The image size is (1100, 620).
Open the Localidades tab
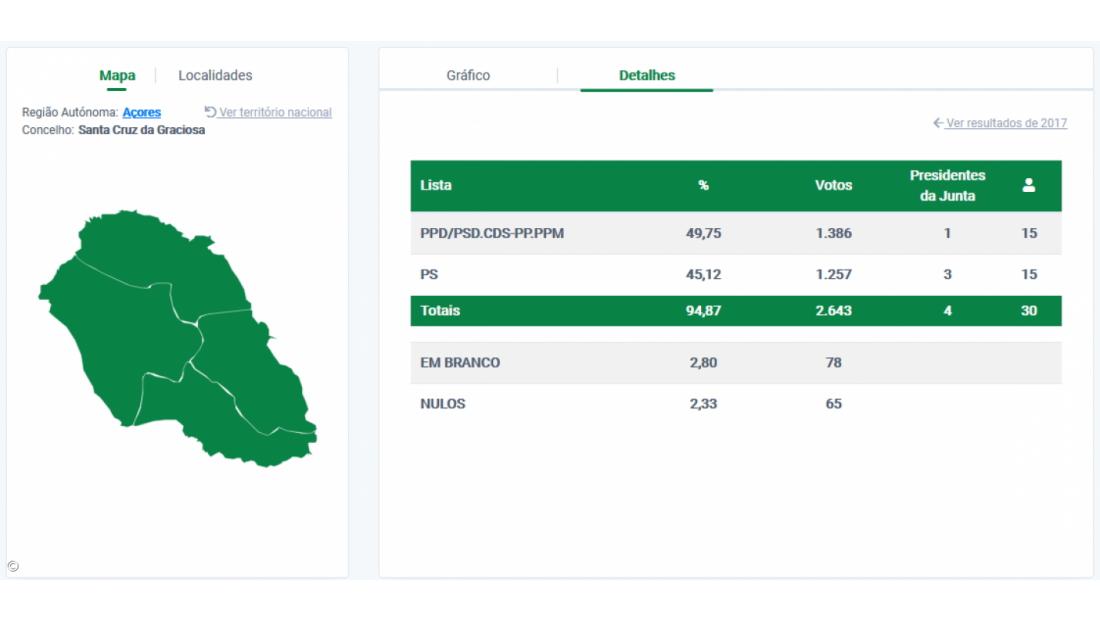click(x=215, y=75)
